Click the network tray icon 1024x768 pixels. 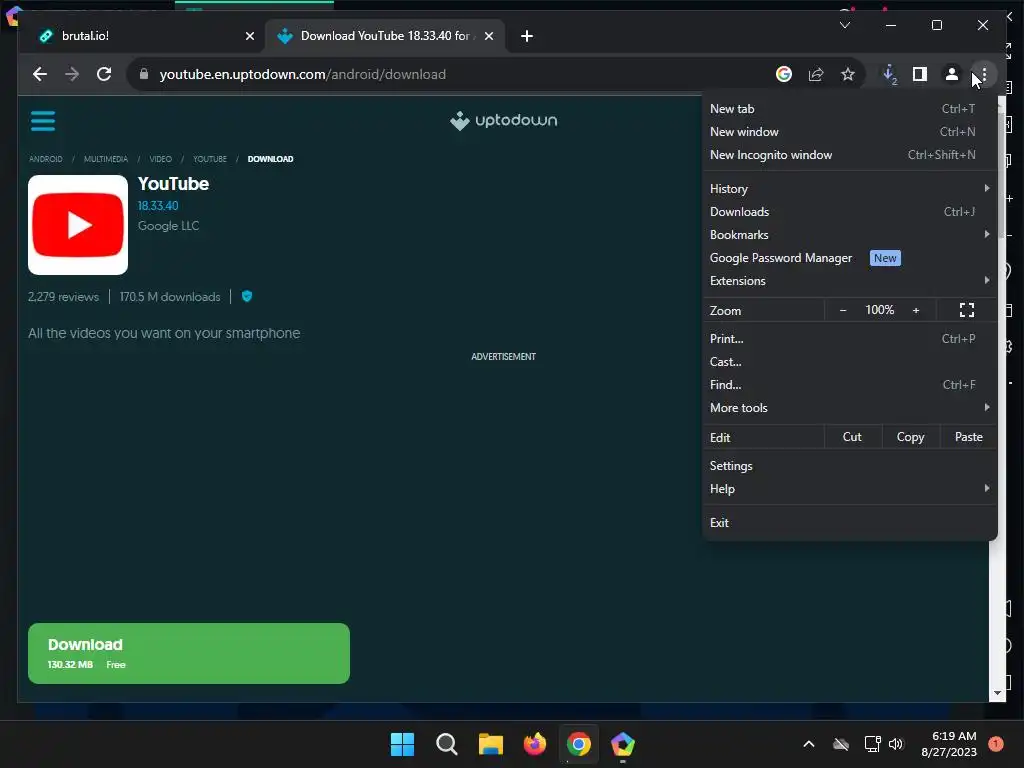point(872,744)
